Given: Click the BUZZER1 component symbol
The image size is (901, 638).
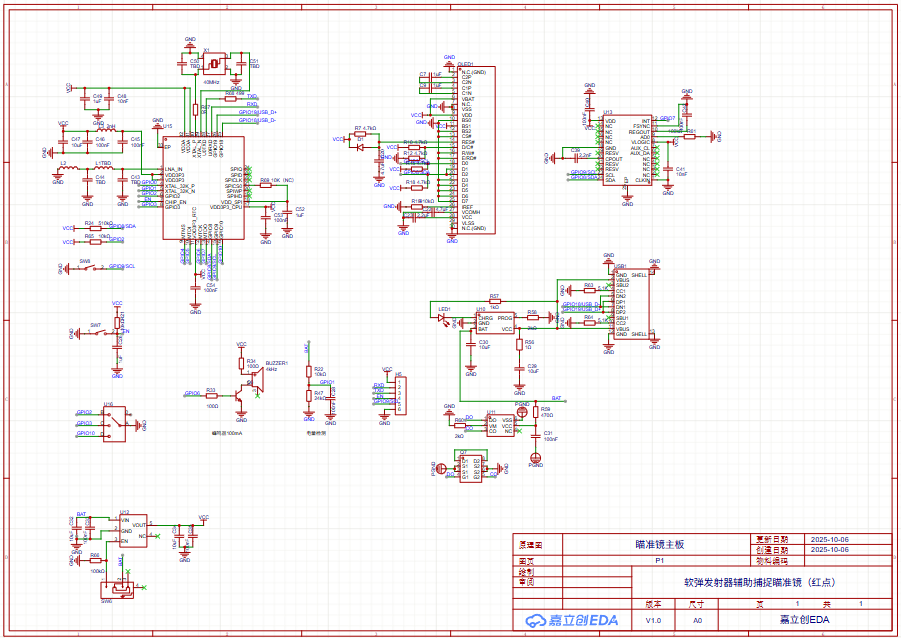Looking at the screenshot, I should pyautogui.click(x=259, y=378).
